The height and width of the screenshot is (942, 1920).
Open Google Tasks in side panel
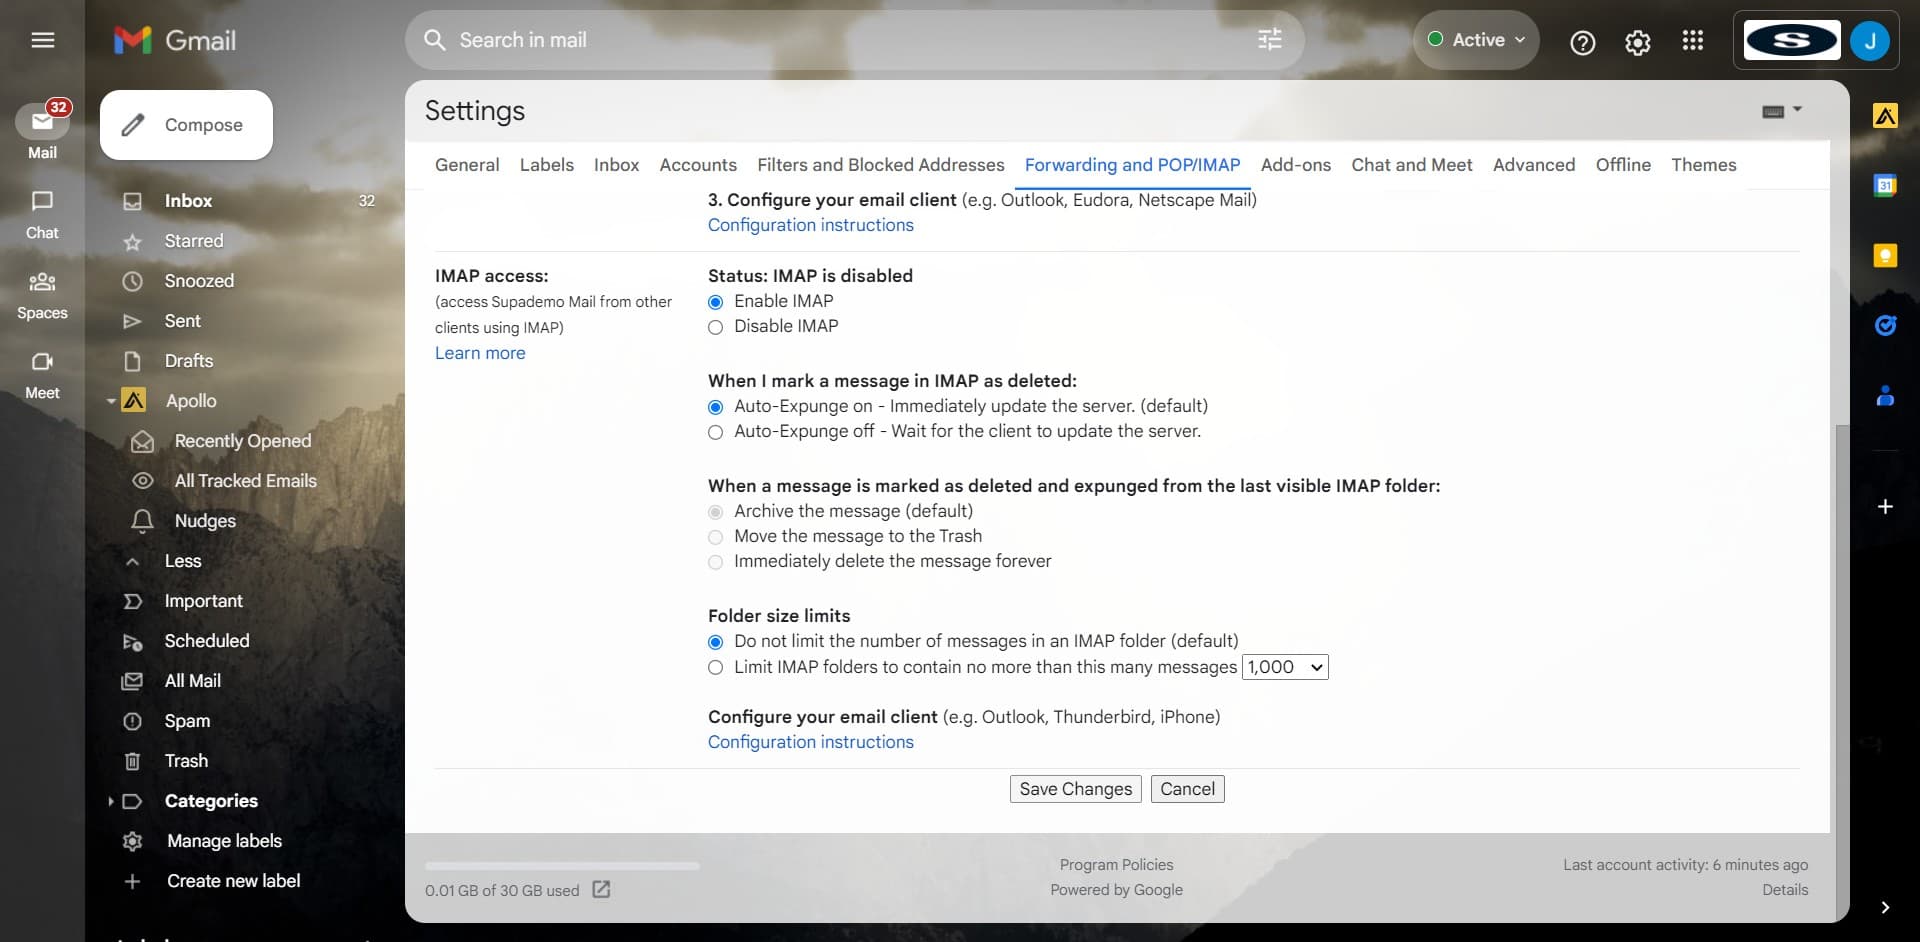tap(1884, 326)
